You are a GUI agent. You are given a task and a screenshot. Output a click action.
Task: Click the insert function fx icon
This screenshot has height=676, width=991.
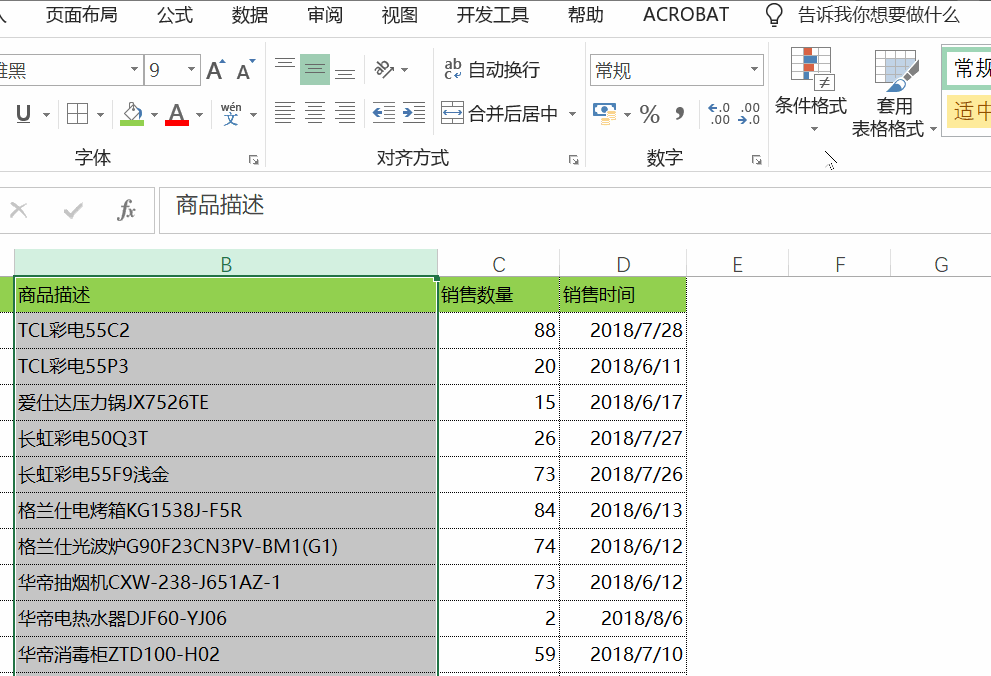click(126, 210)
